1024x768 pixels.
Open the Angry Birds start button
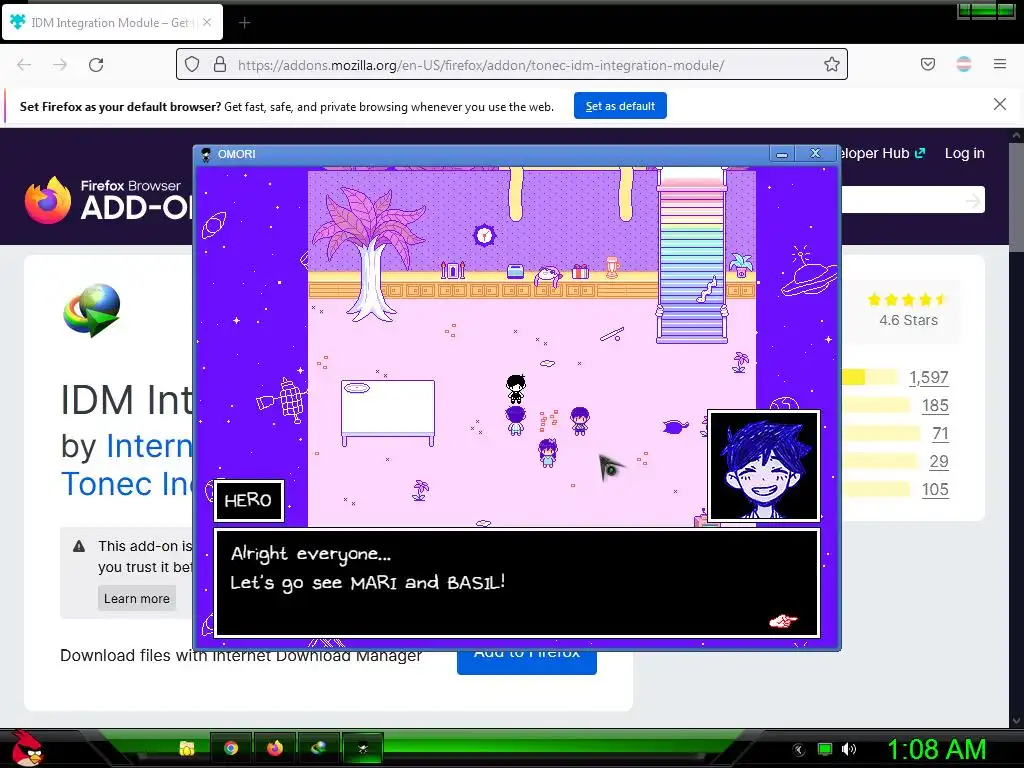[27, 748]
